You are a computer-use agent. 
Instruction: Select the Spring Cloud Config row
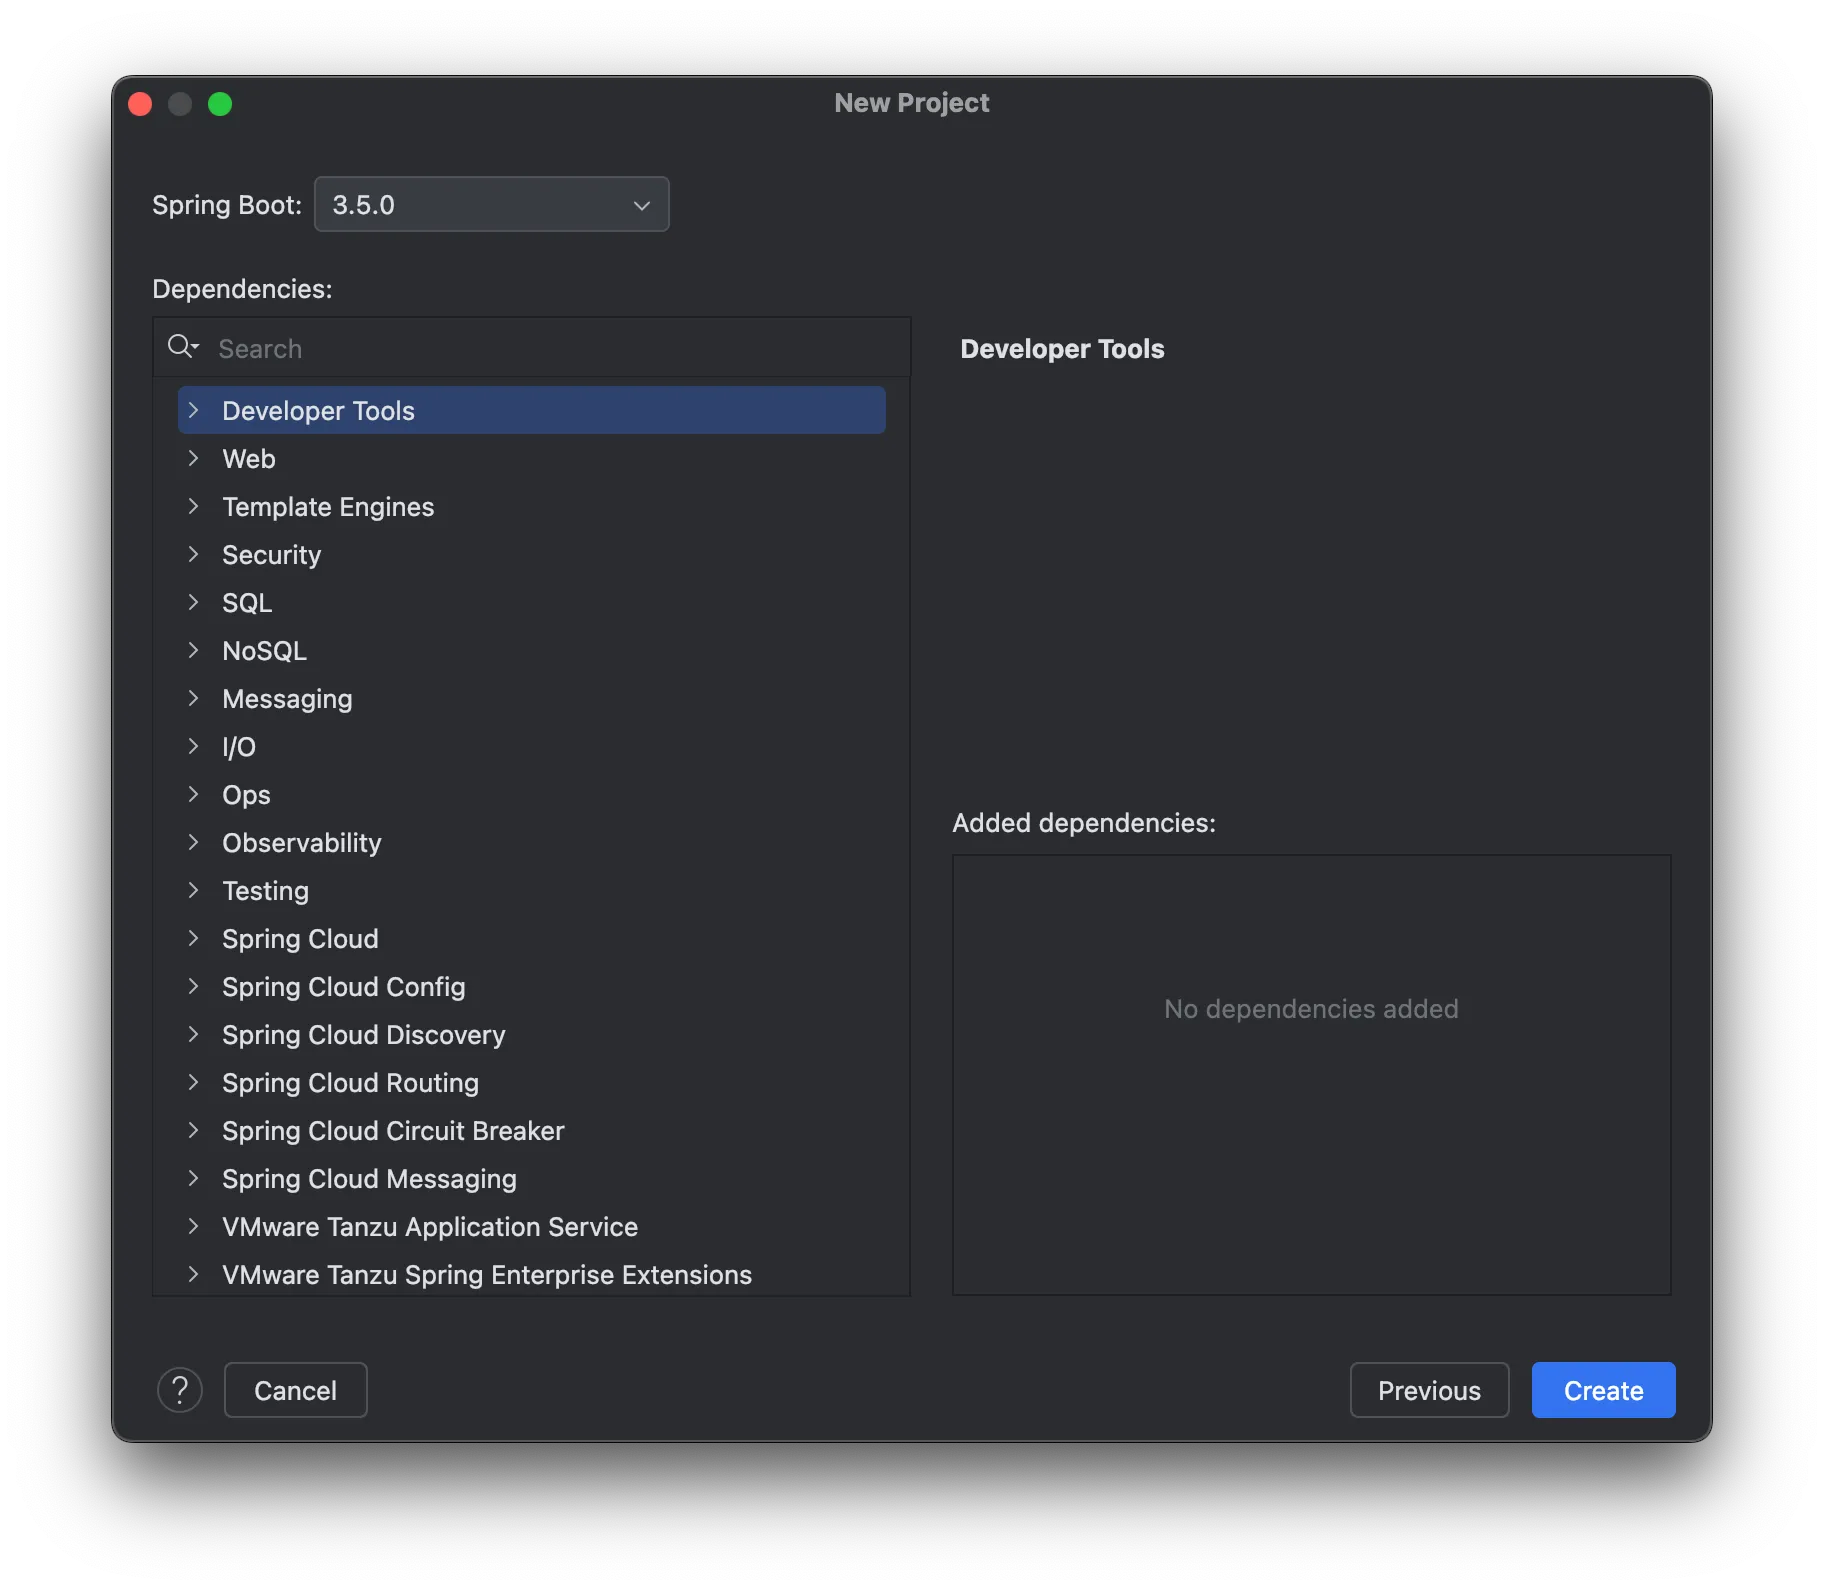point(532,986)
